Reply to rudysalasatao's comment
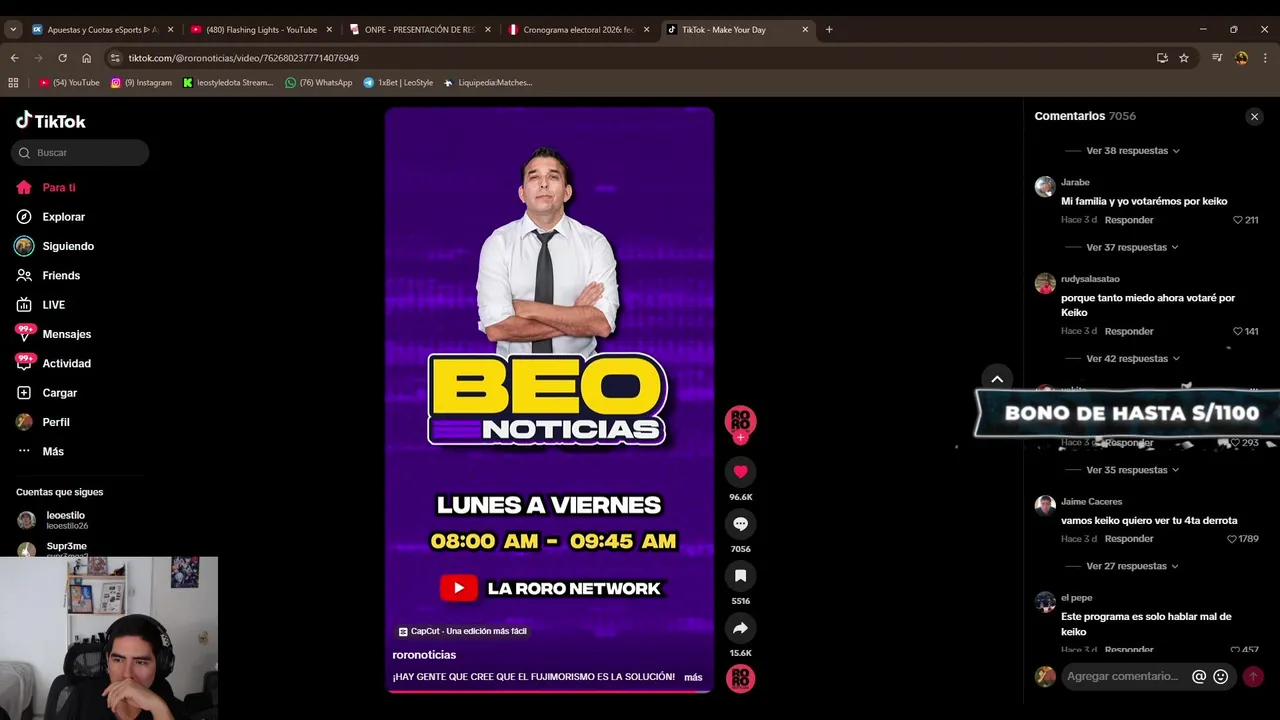The width and height of the screenshot is (1280, 720). pos(1129,331)
